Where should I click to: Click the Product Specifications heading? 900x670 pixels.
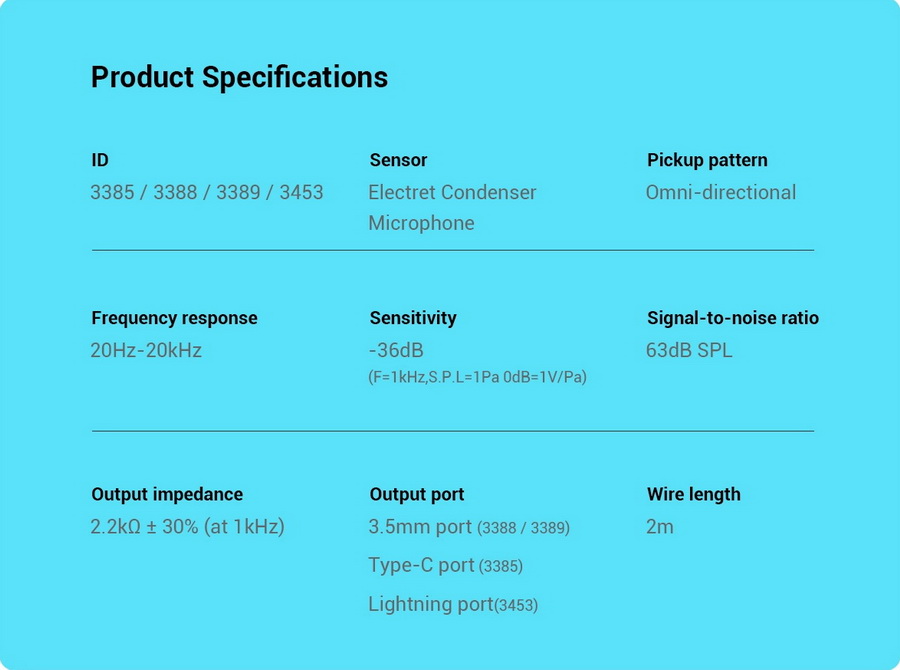239,78
